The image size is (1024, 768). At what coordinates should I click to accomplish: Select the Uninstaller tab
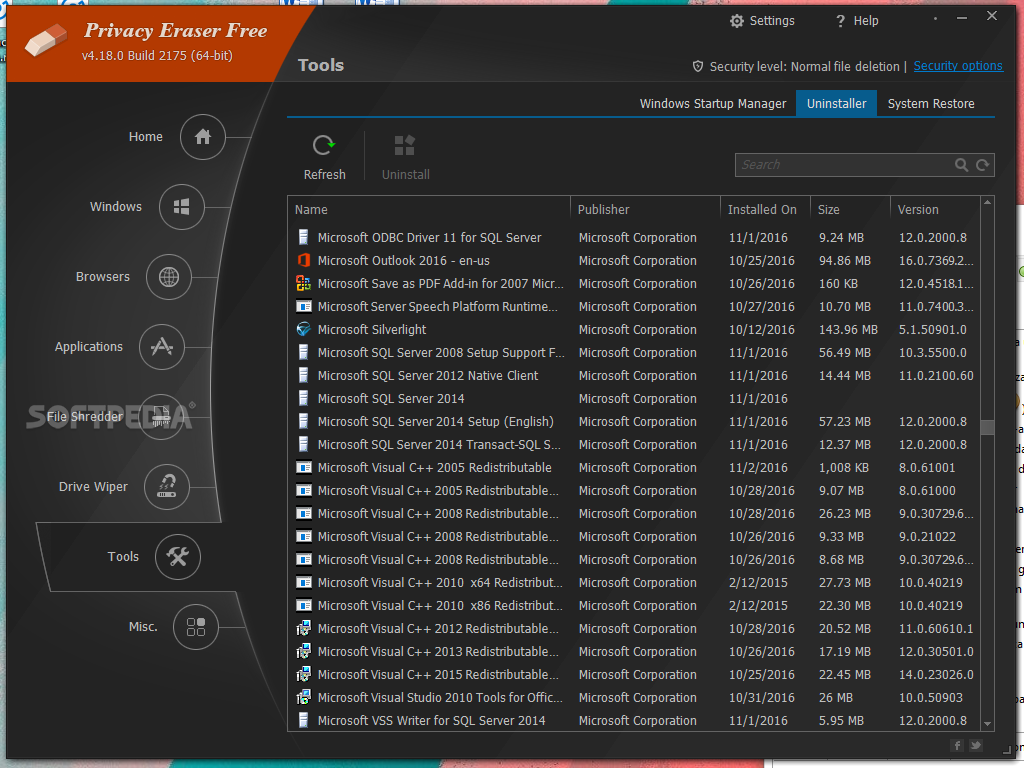coord(836,104)
